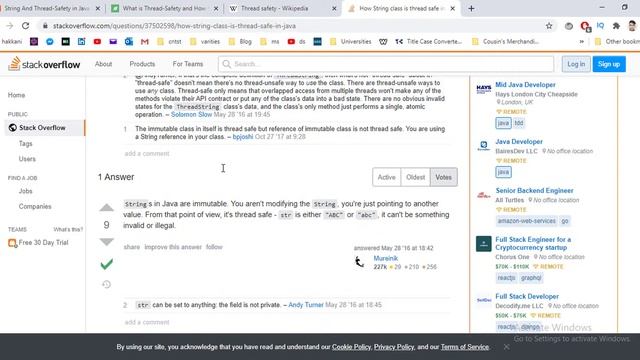Click Mureinik's user avatar
Viewport: 640px width, 360px height.
pos(359,262)
